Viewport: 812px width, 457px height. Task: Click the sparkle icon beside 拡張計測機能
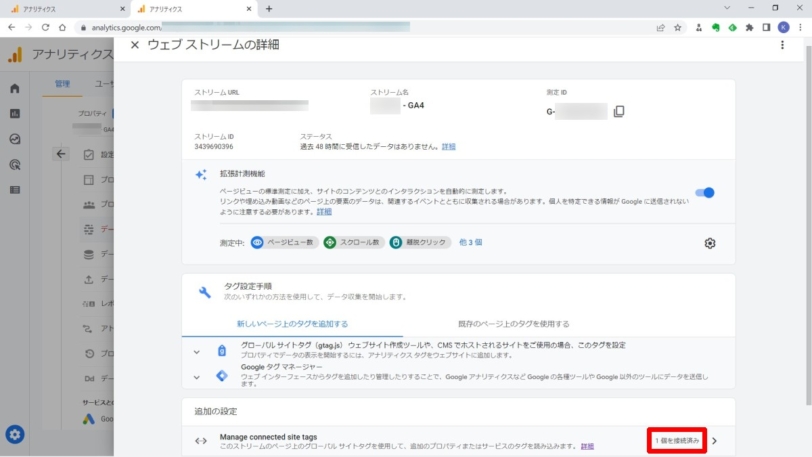[201, 175]
